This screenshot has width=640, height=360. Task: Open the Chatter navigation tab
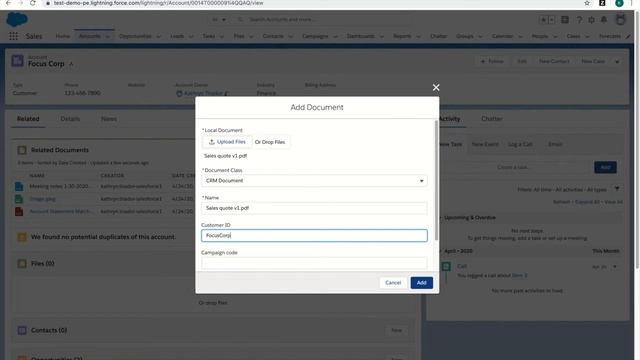[x=439, y=36]
